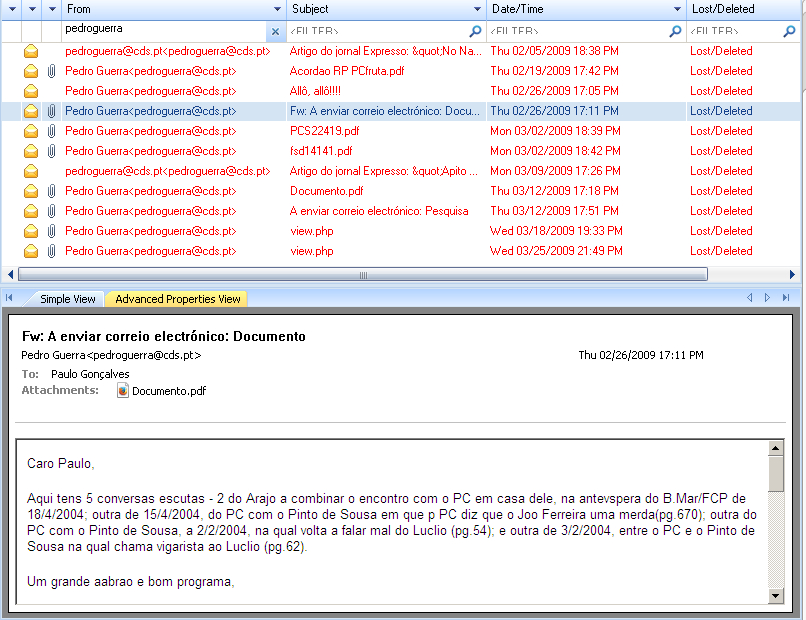Viewport: 806px width, 620px height.
Task: Jump to first tab using tab-strip arrow
Action: pyautogui.click(x=9, y=298)
